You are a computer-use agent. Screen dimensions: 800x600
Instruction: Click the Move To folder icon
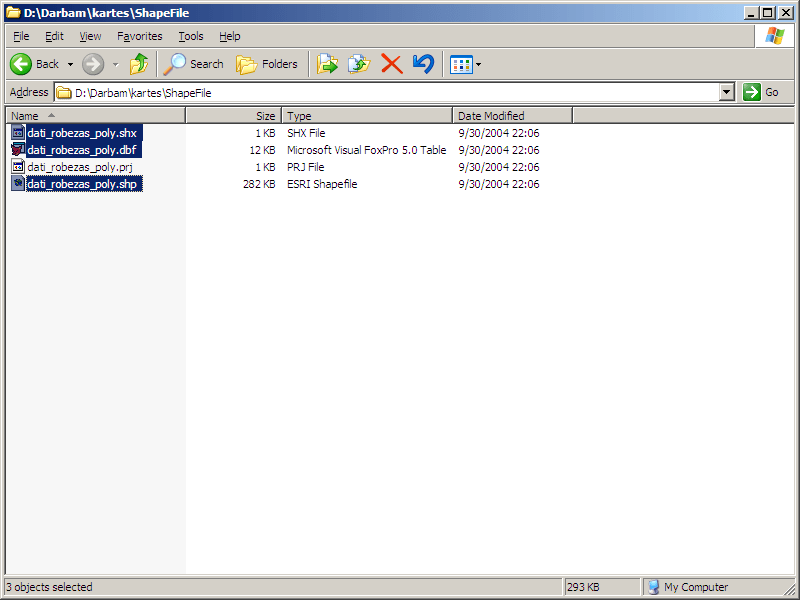tap(327, 64)
